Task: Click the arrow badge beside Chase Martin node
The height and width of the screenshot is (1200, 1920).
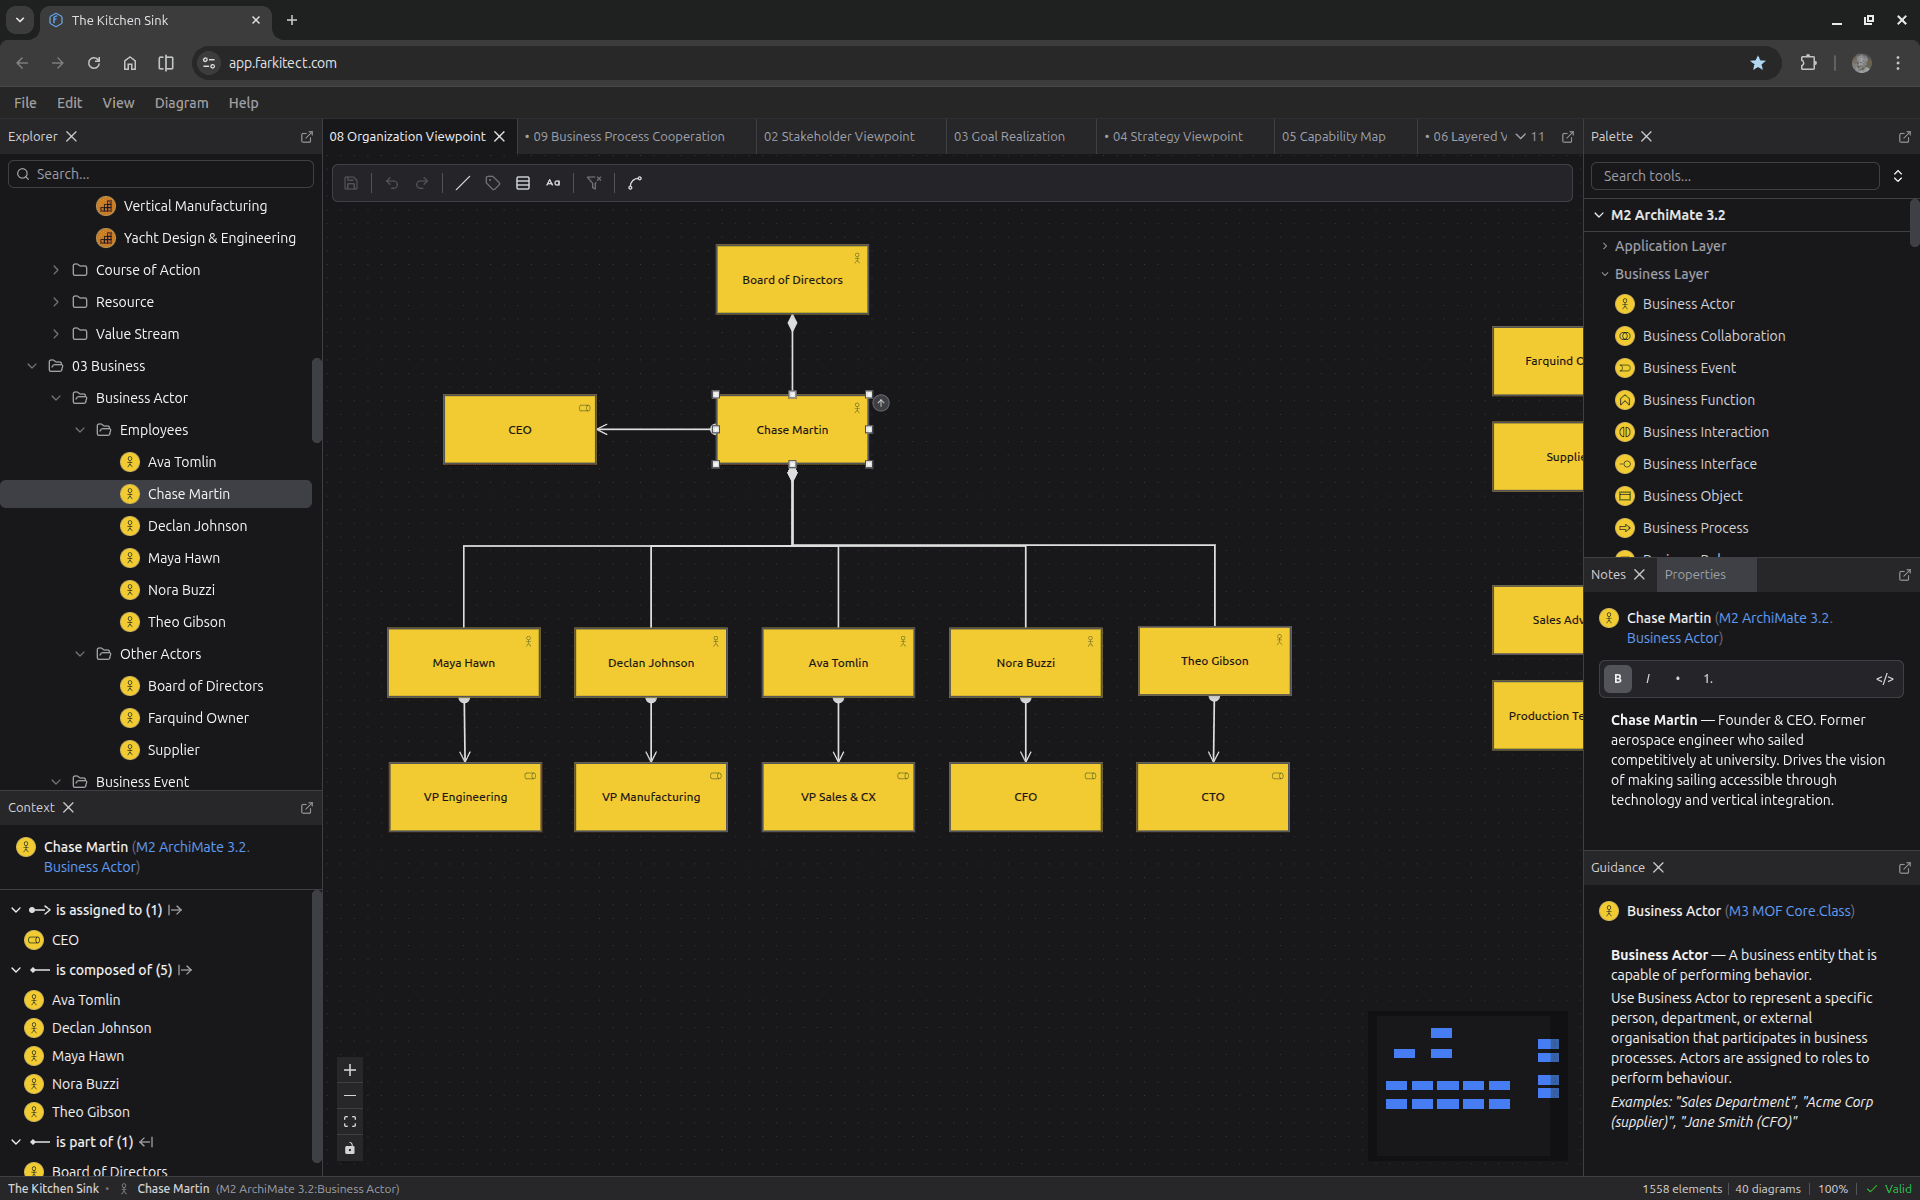Action: point(881,403)
